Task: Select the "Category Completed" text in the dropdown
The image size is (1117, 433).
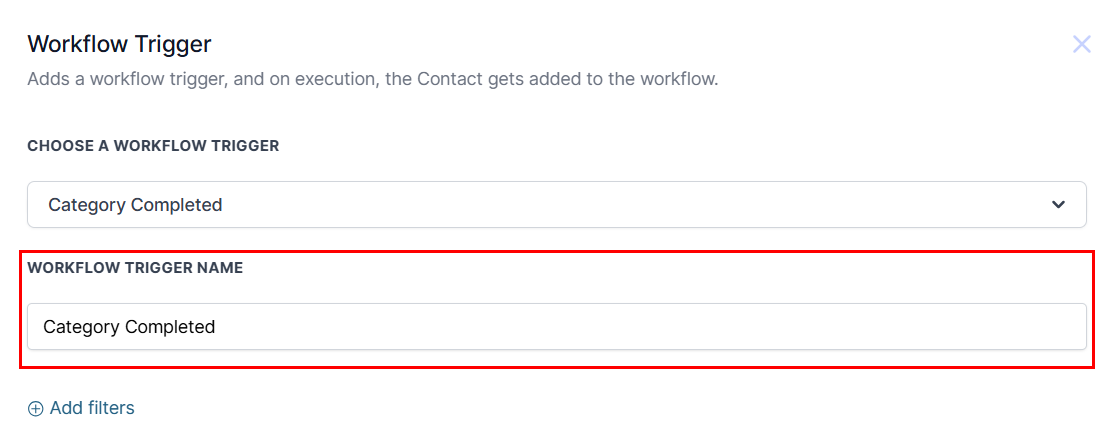Action: [135, 205]
